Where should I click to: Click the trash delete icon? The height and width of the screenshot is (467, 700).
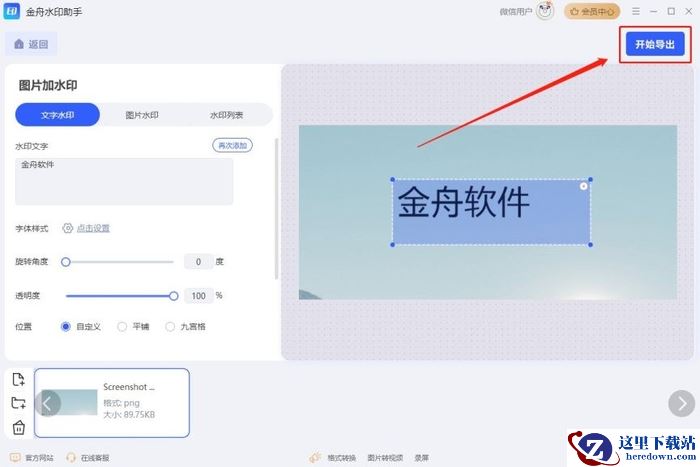coord(18,427)
